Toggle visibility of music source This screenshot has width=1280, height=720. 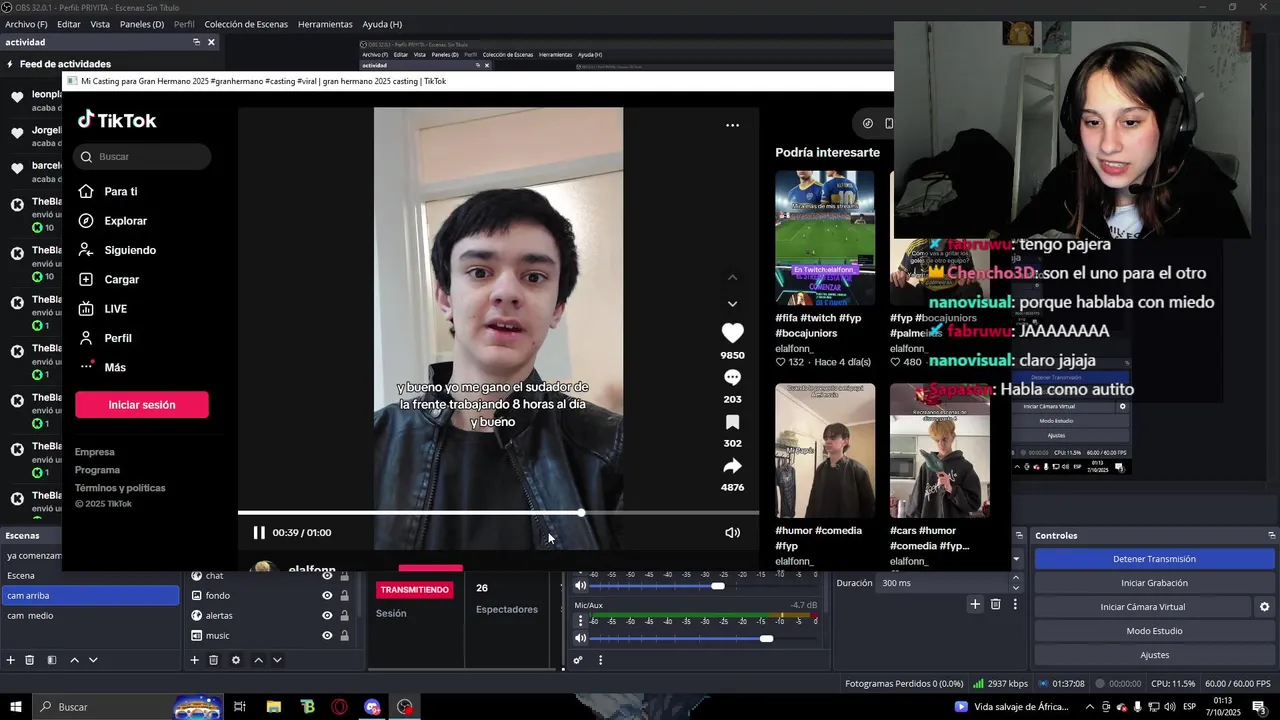(x=327, y=636)
